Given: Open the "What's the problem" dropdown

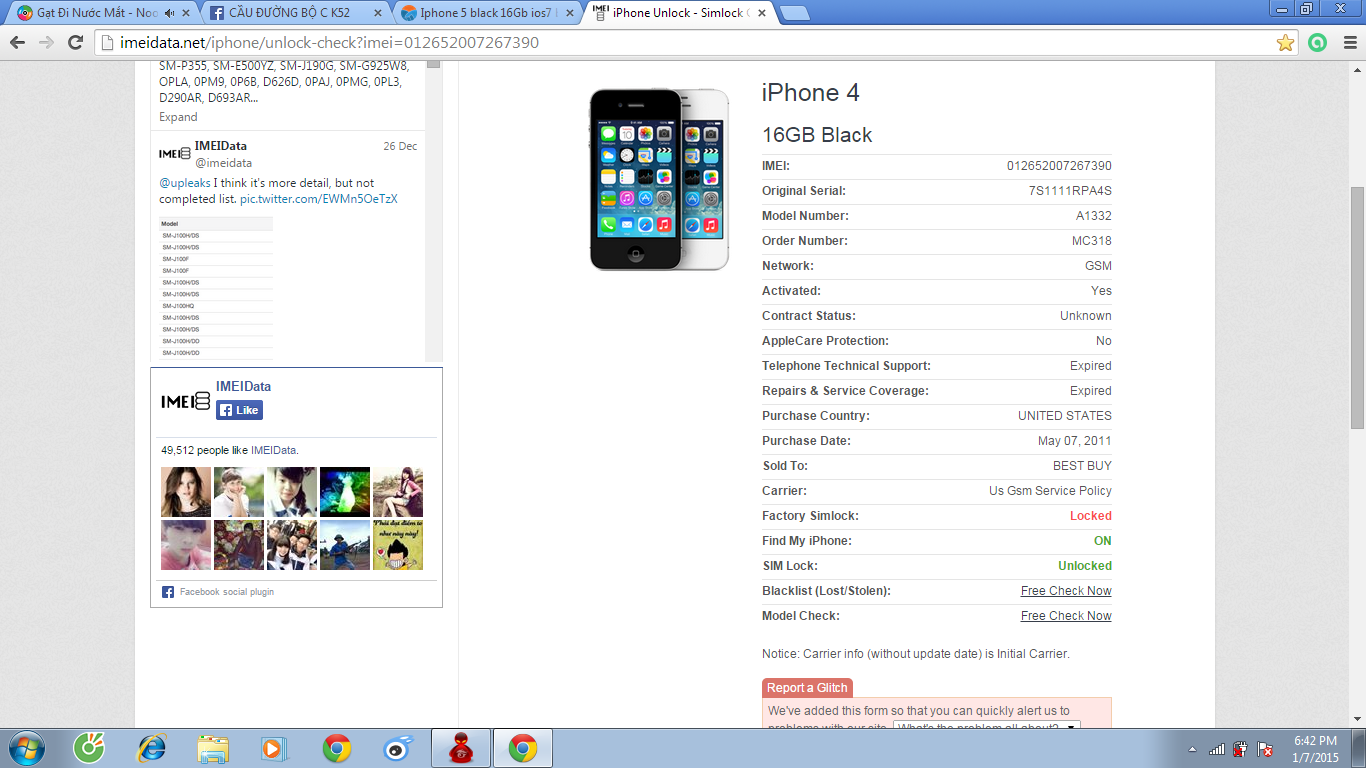Looking at the screenshot, I should 987,727.
